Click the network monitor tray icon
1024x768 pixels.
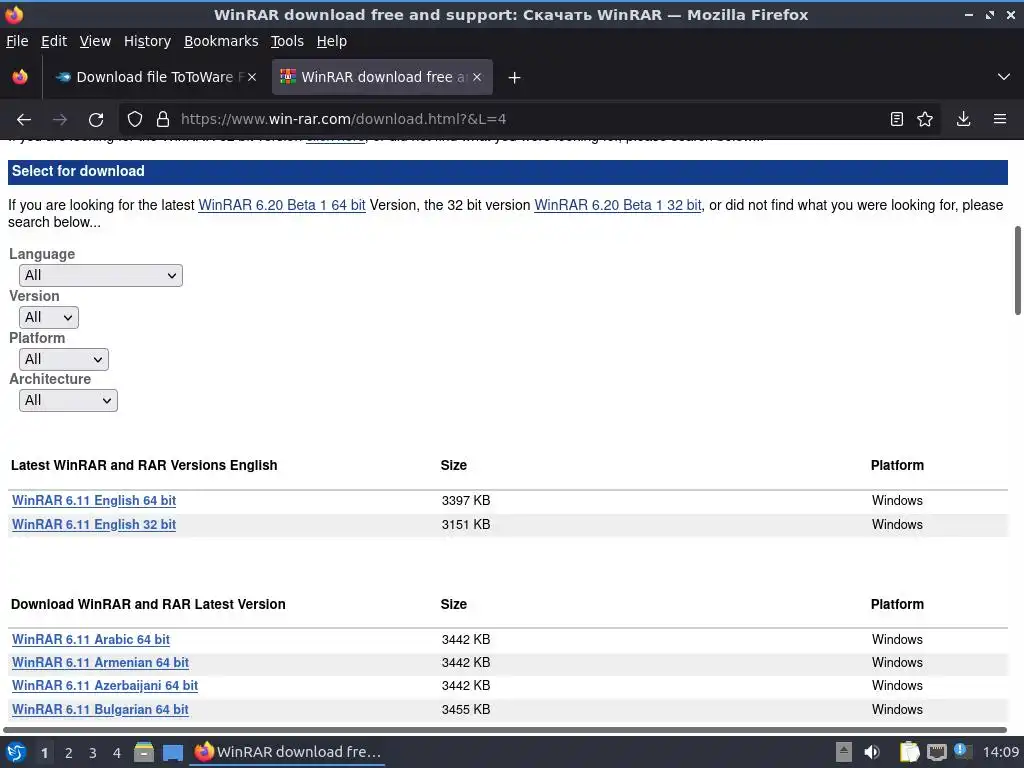click(936, 752)
